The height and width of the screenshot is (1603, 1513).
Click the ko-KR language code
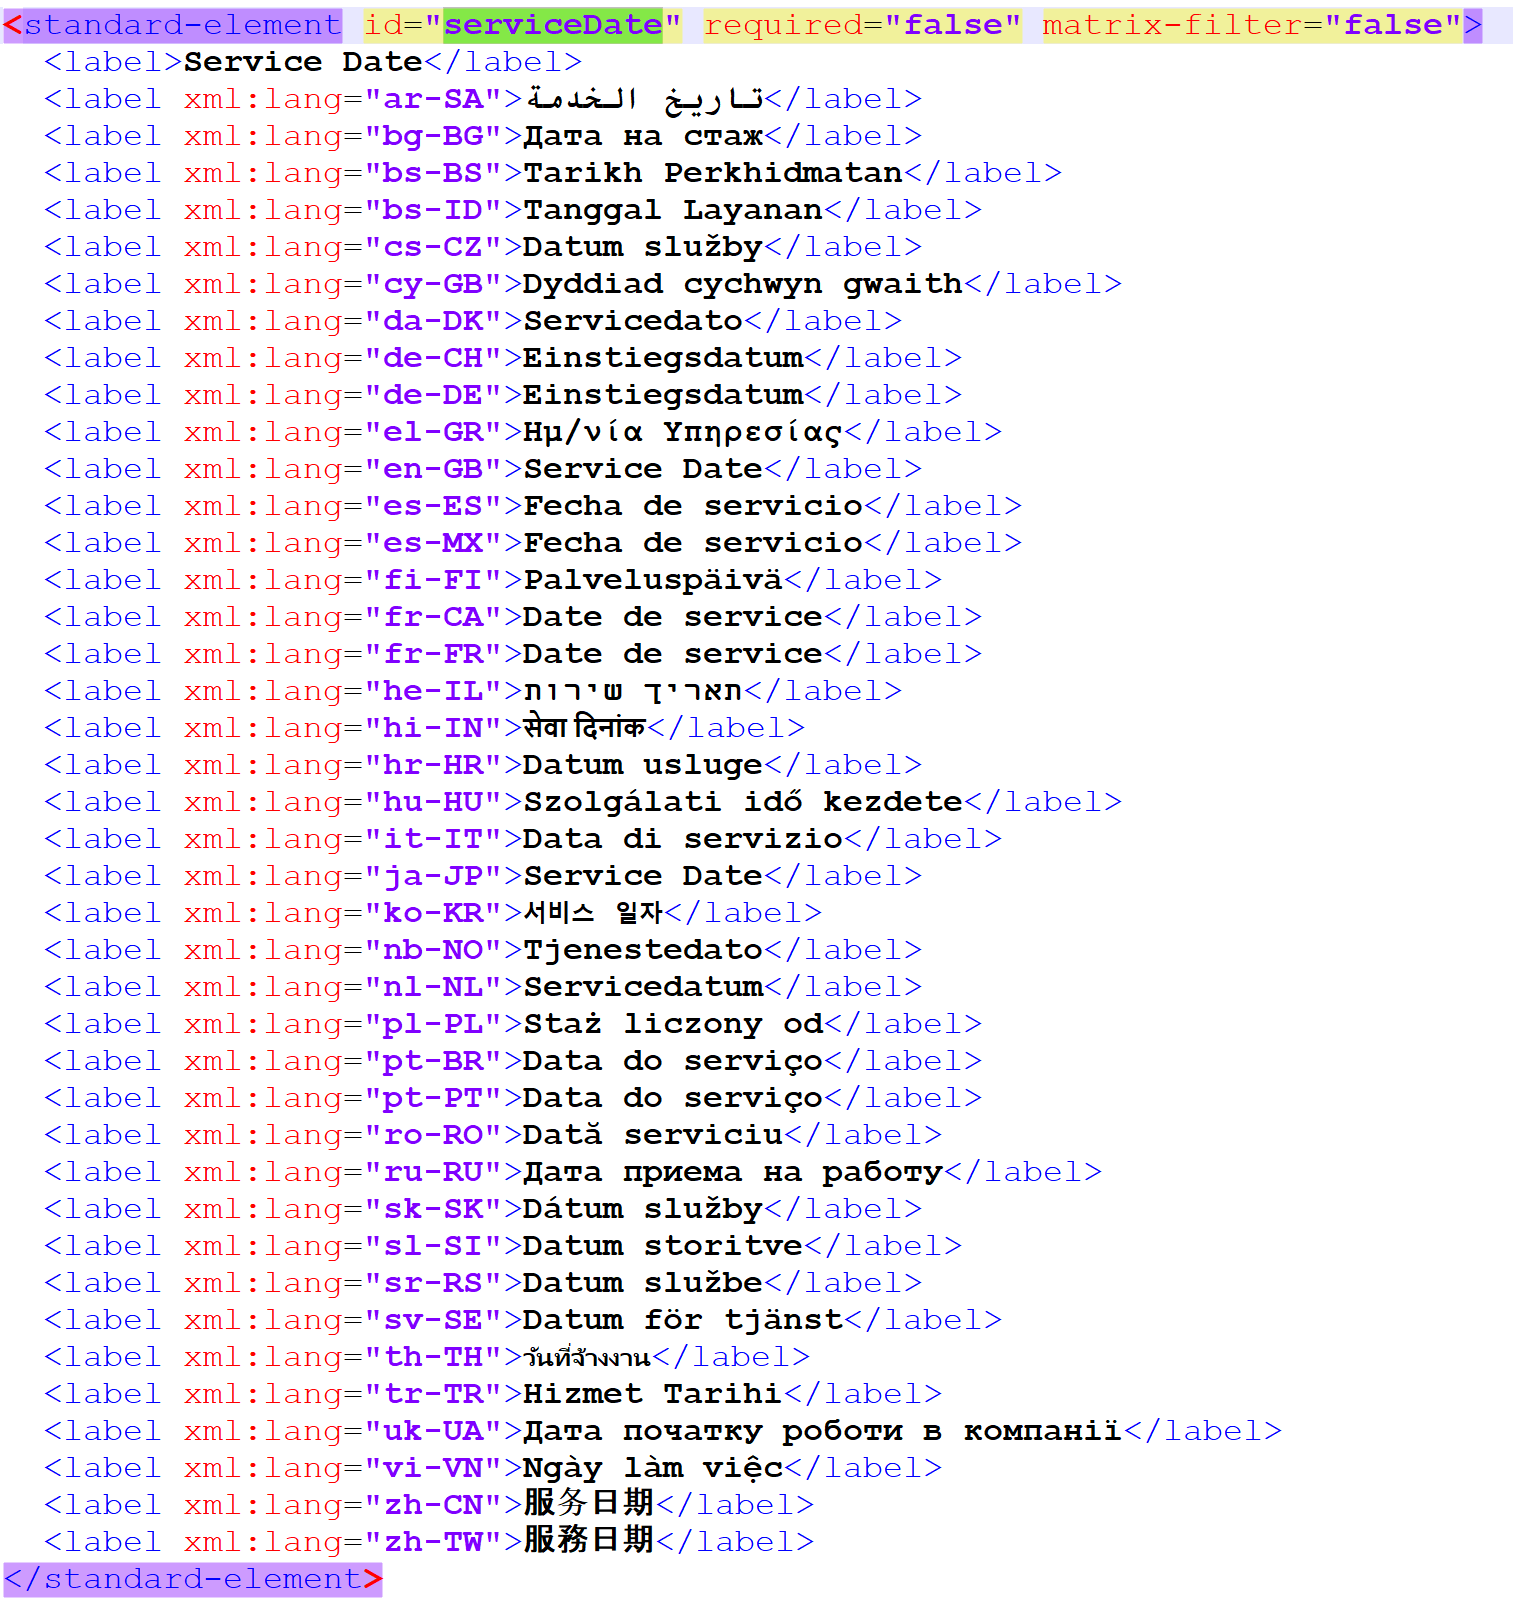[433, 913]
